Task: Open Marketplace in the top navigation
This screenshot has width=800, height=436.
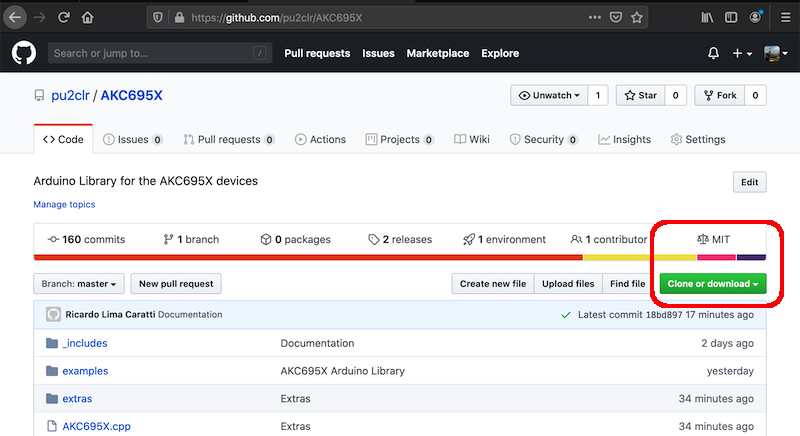Action: coord(438,53)
